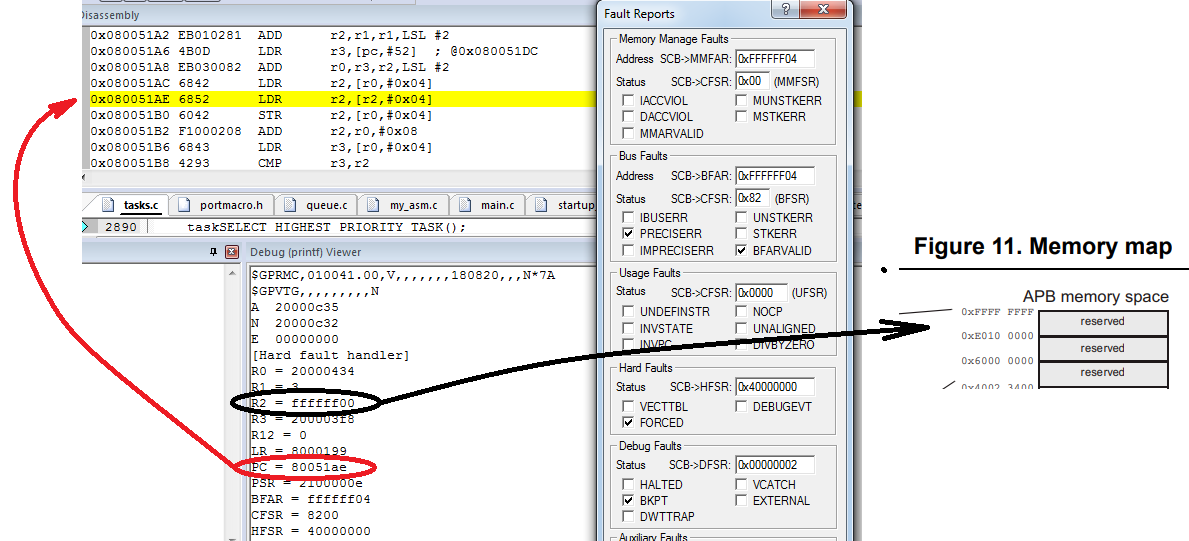Click the tasks.c file icon on its tab
This screenshot has width=1189, height=541.
(x=109, y=205)
